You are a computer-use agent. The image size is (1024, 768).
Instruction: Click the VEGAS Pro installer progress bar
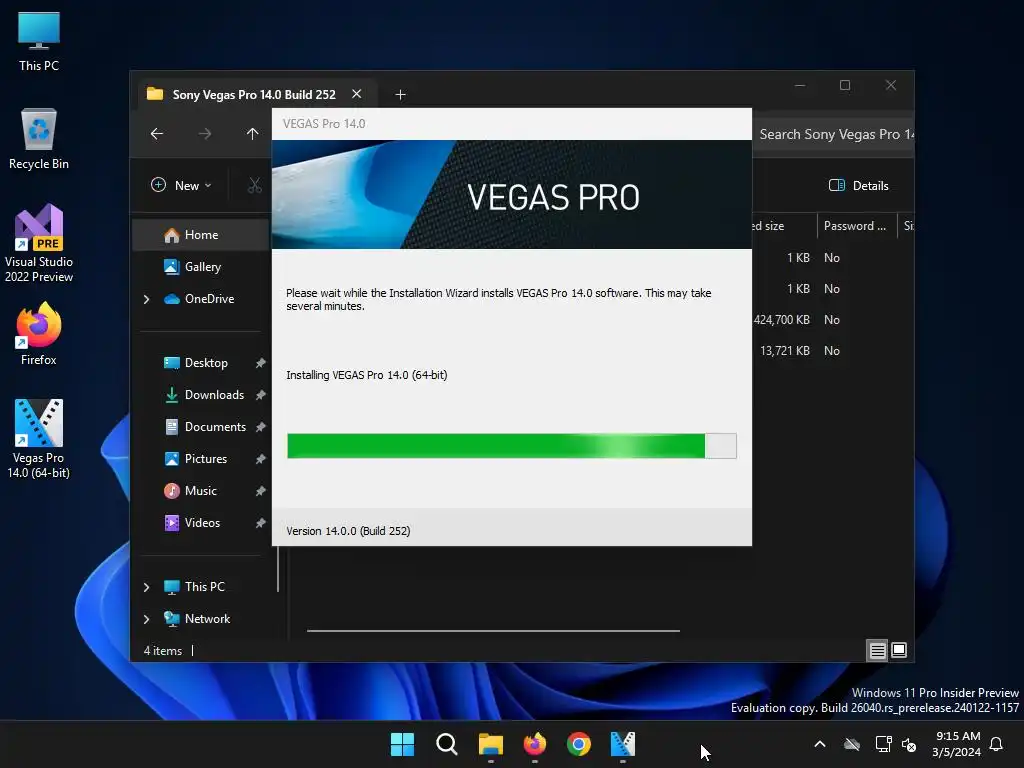(x=512, y=446)
